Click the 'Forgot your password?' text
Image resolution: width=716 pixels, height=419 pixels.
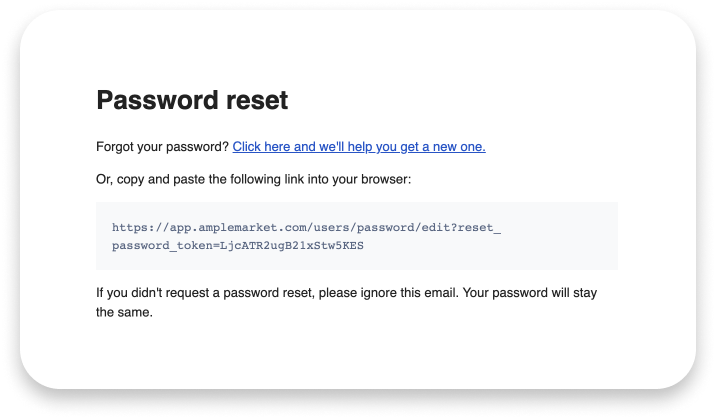click(x=162, y=147)
